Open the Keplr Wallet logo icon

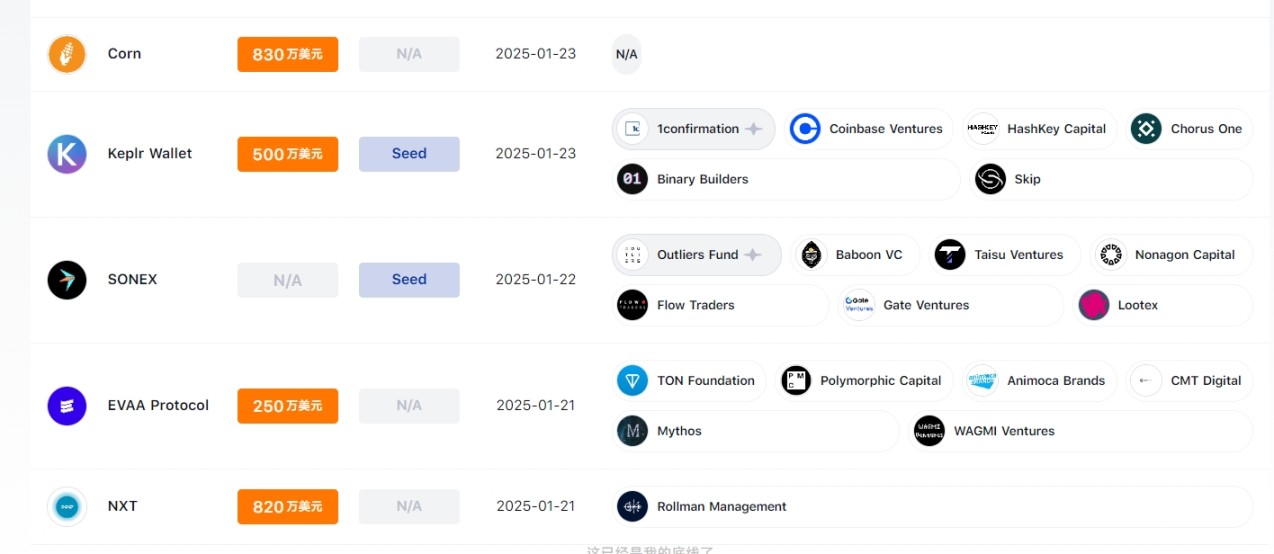[x=67, y=154]
